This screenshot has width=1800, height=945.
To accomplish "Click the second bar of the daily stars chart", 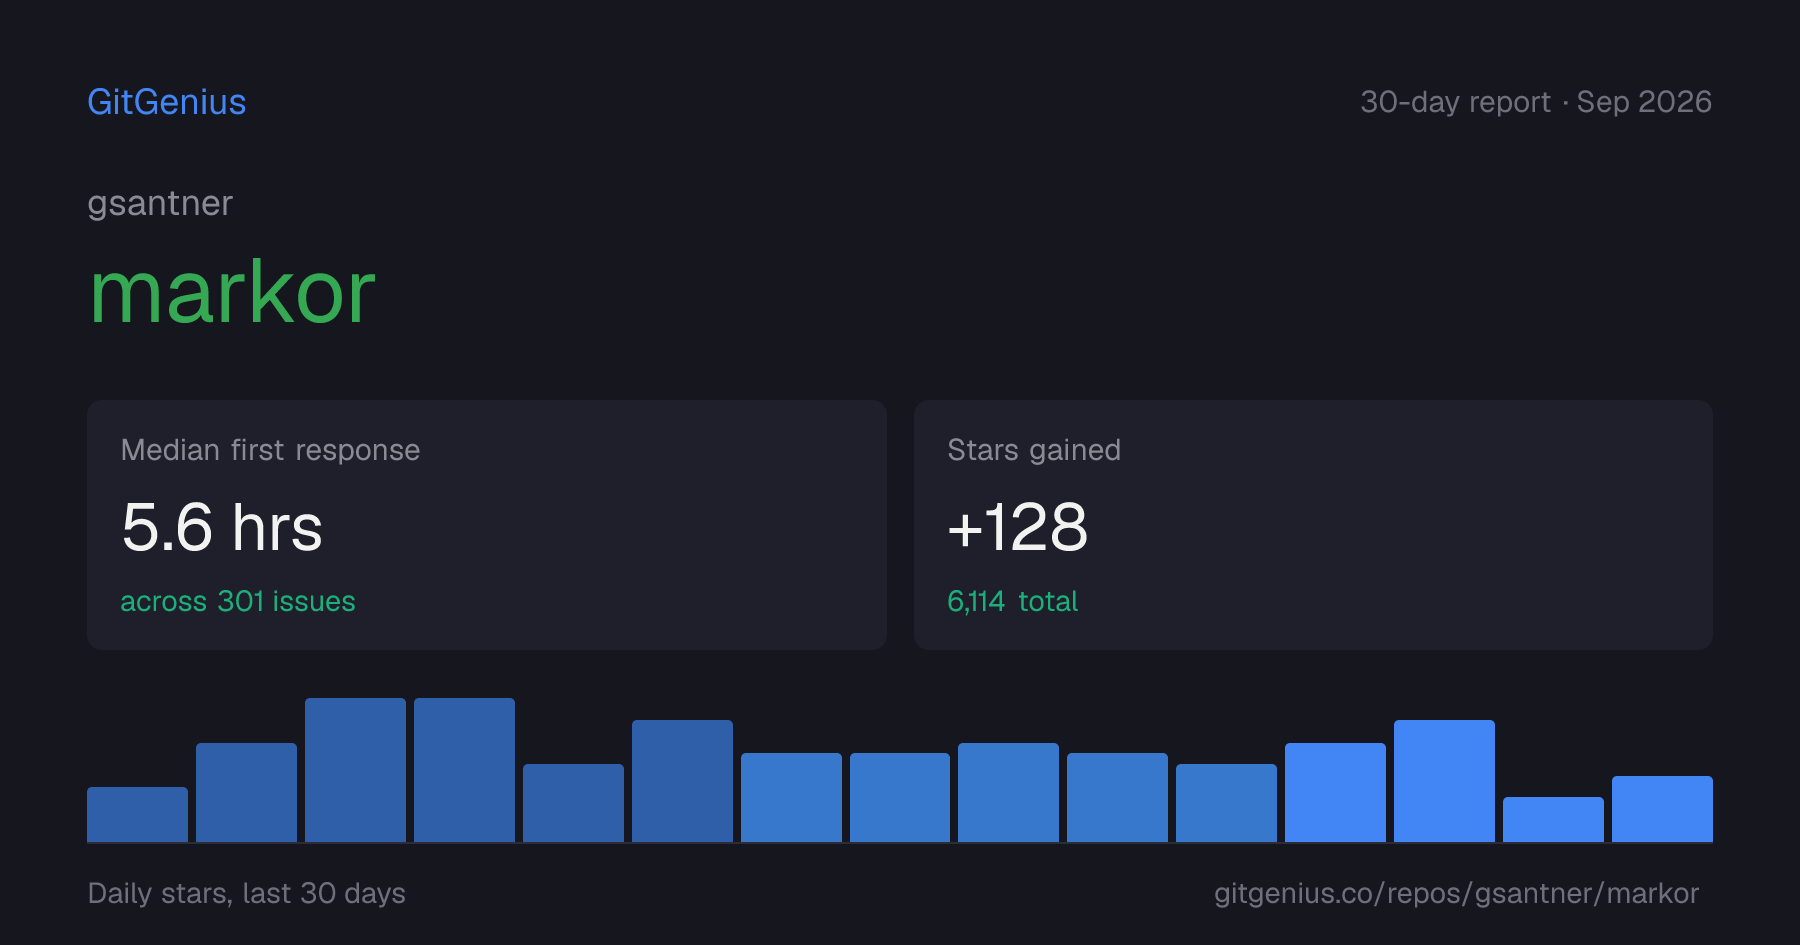I will 246,792.
